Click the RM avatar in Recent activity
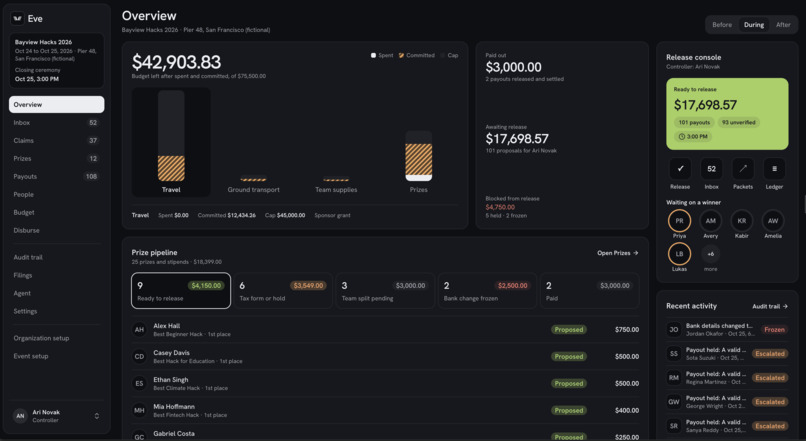 tap(674, 378)
